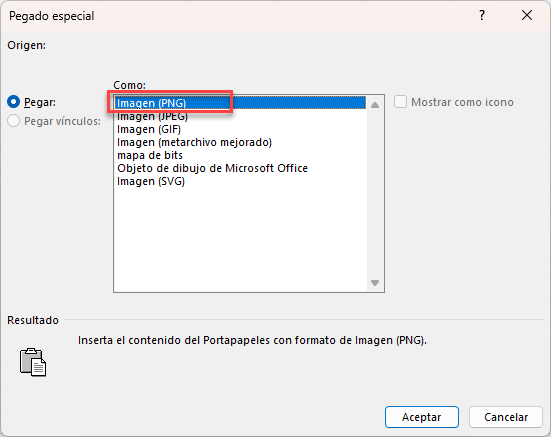Select the Pegar radio button

(x=14, y=102)
